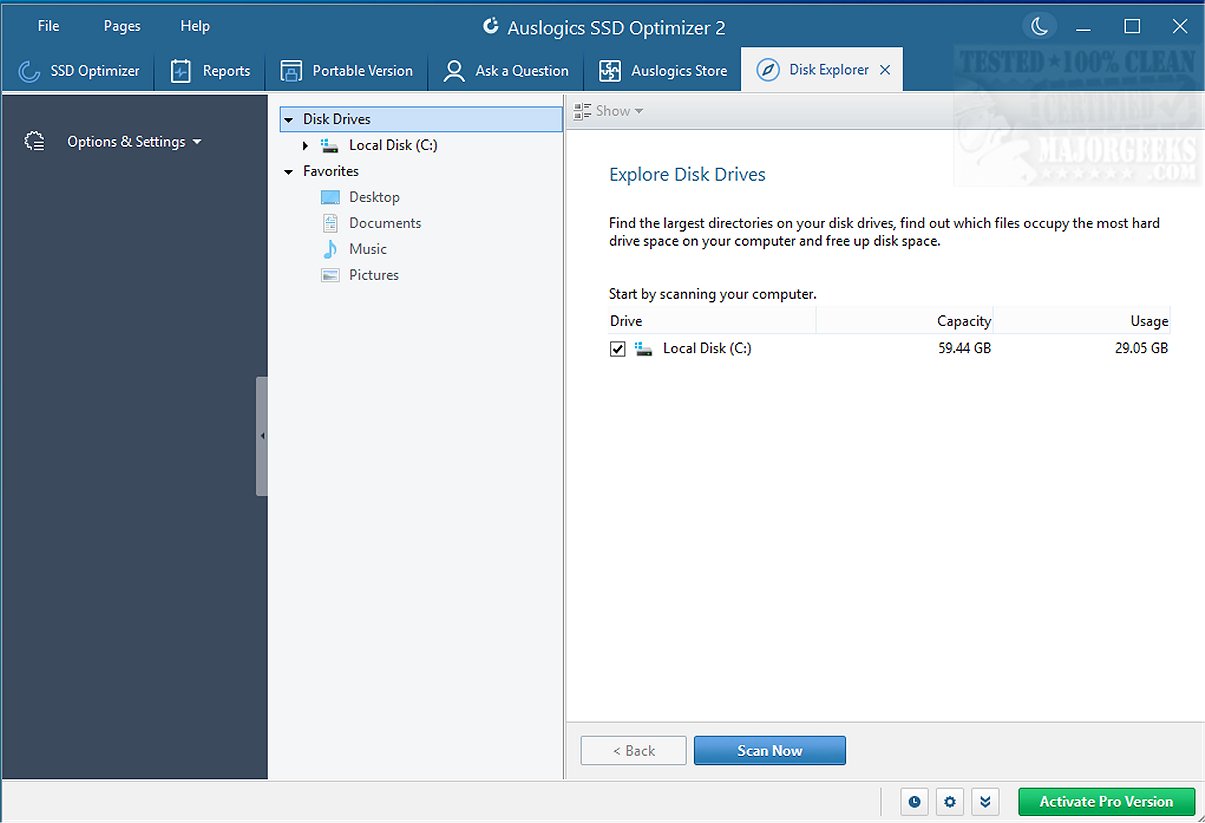Switch to the Reports tab
Screen dimensions: 1205x823
click(x=210, y=71)
